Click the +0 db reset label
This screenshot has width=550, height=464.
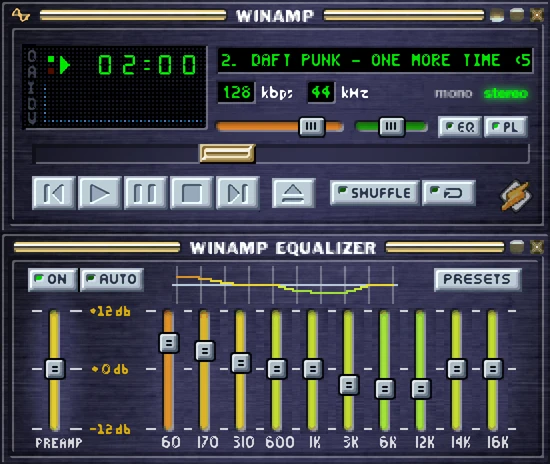tap(110, 369)
